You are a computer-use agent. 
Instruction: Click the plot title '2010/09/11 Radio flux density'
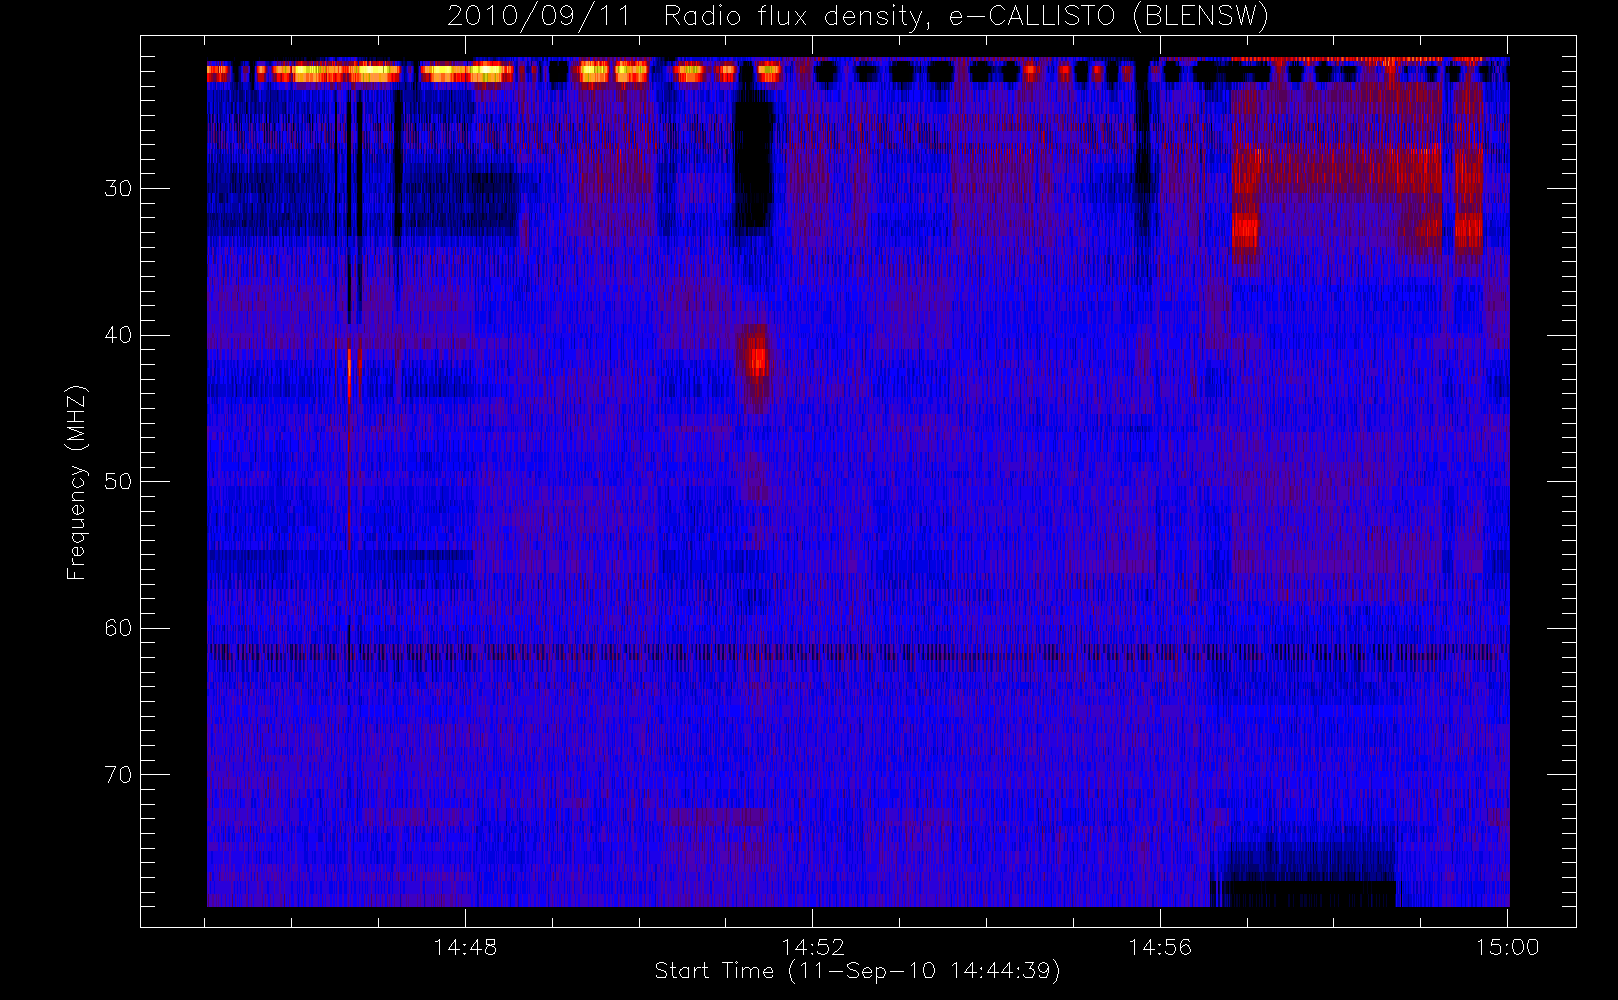click(x=857, y=17)
